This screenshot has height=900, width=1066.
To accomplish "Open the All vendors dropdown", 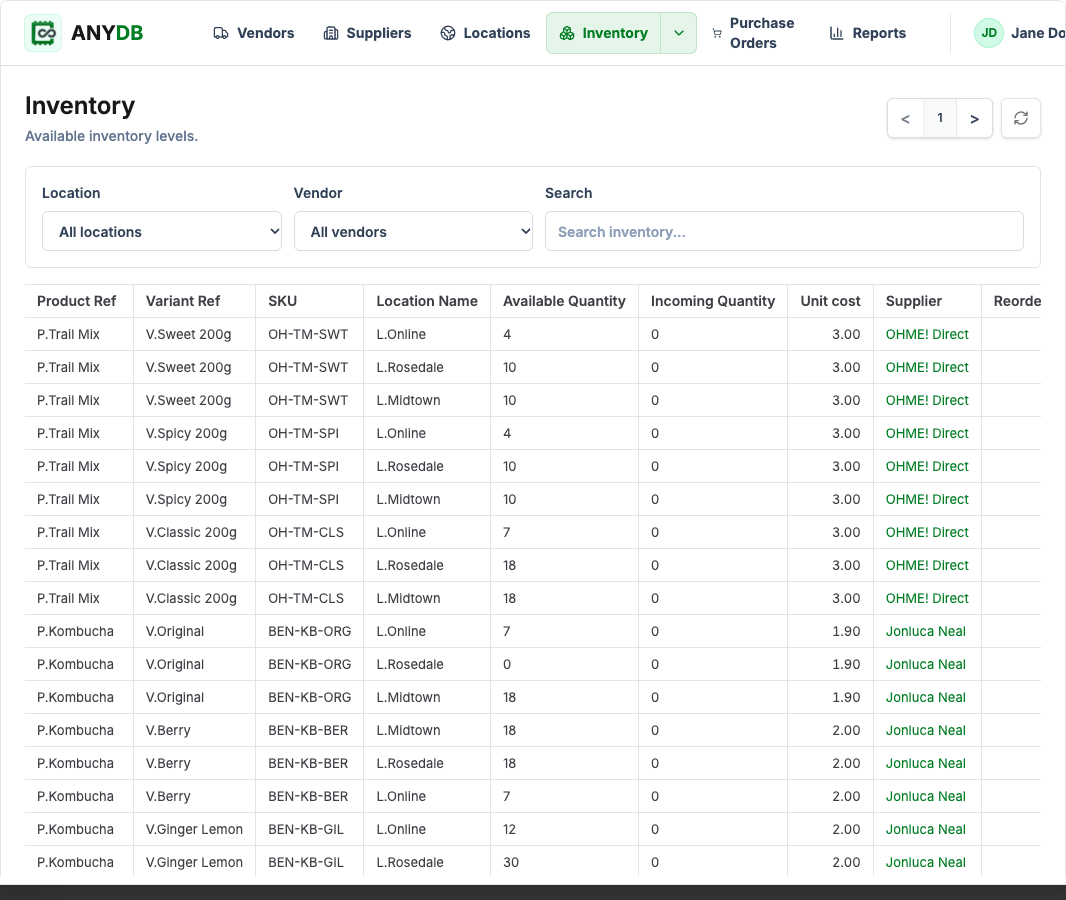I will [x=413, y=231].
